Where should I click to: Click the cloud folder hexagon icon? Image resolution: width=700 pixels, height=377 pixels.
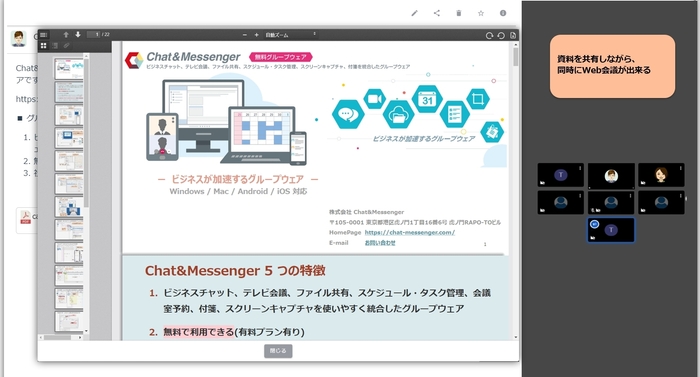pyautogui.click(x=398, y=114)
